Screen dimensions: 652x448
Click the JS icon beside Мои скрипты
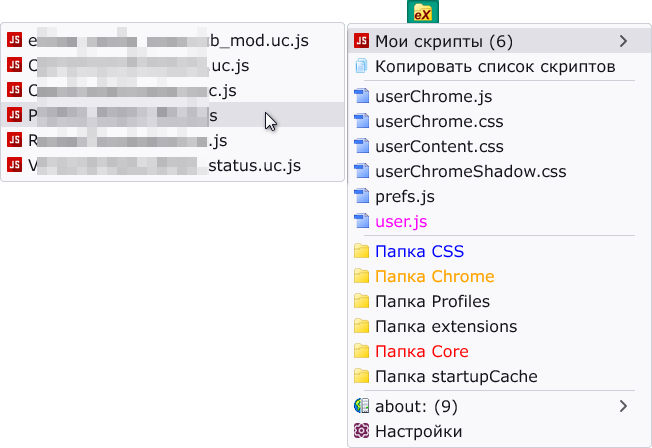(361, 41)
